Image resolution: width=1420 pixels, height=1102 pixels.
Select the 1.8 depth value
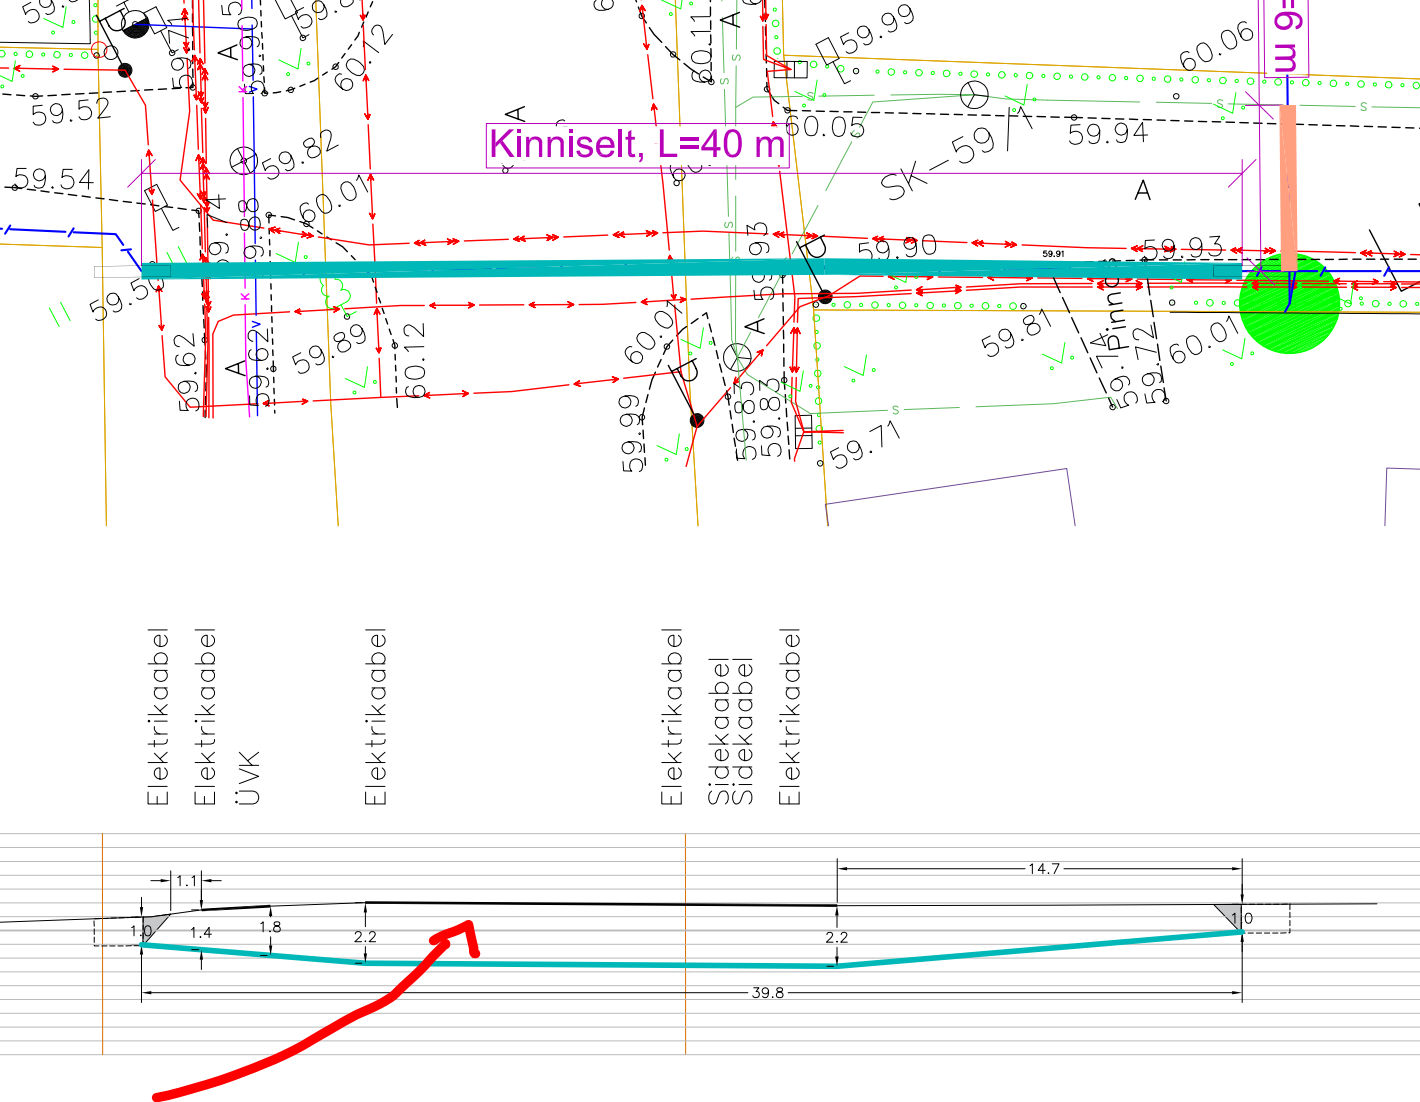coord(270,927)
